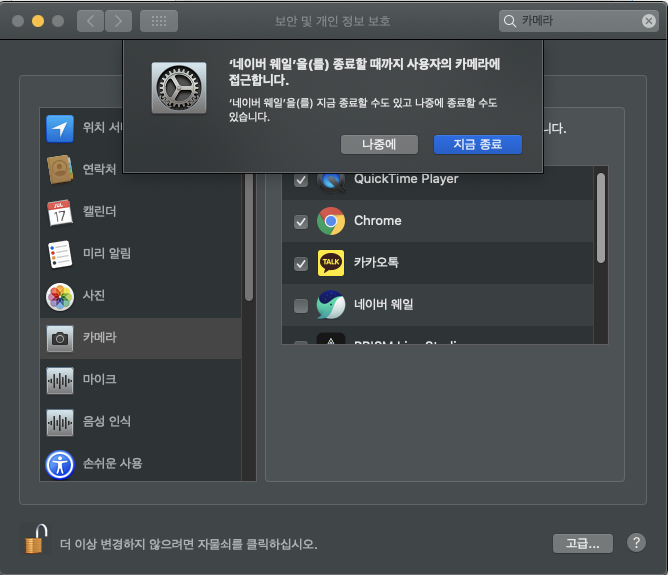This screenshot has width=668, height=575.
Task: Select the 손쉬운 사용 accessibility icon
Action: (x=60, y=465)
